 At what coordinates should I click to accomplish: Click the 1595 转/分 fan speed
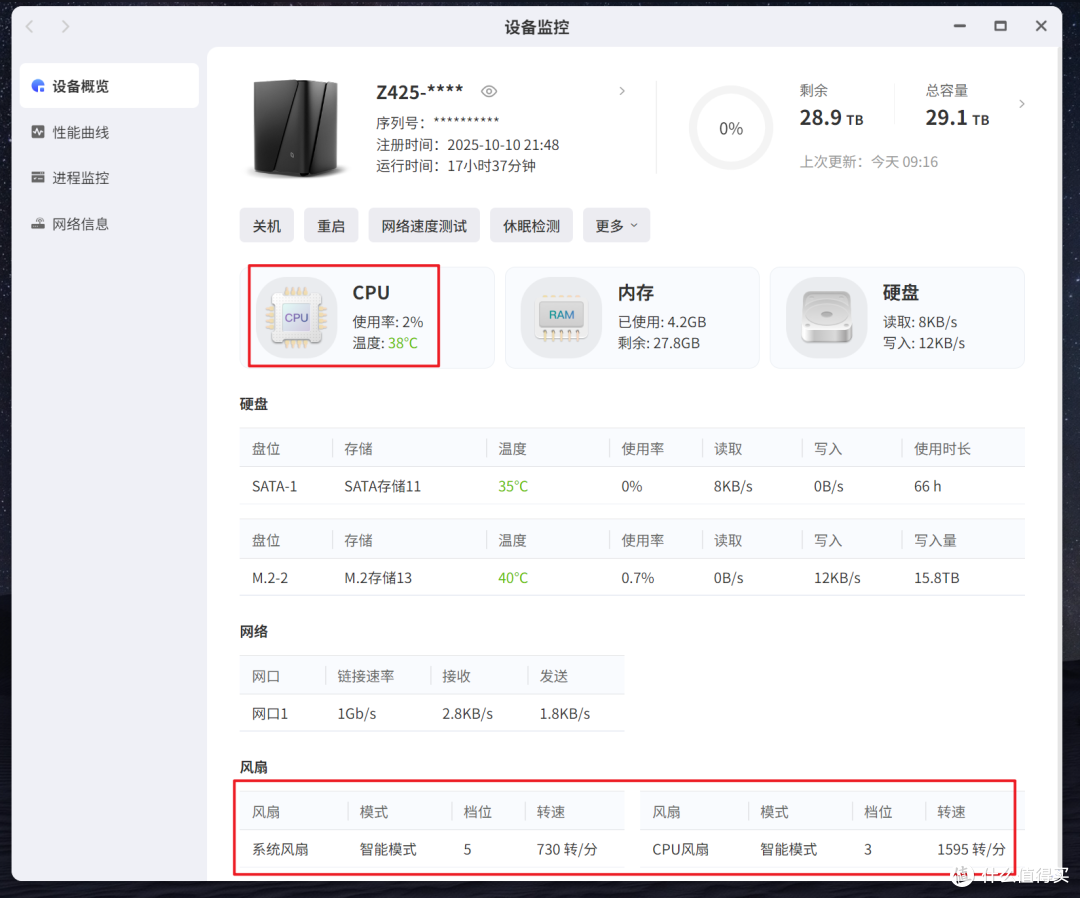tap(971, 849)
